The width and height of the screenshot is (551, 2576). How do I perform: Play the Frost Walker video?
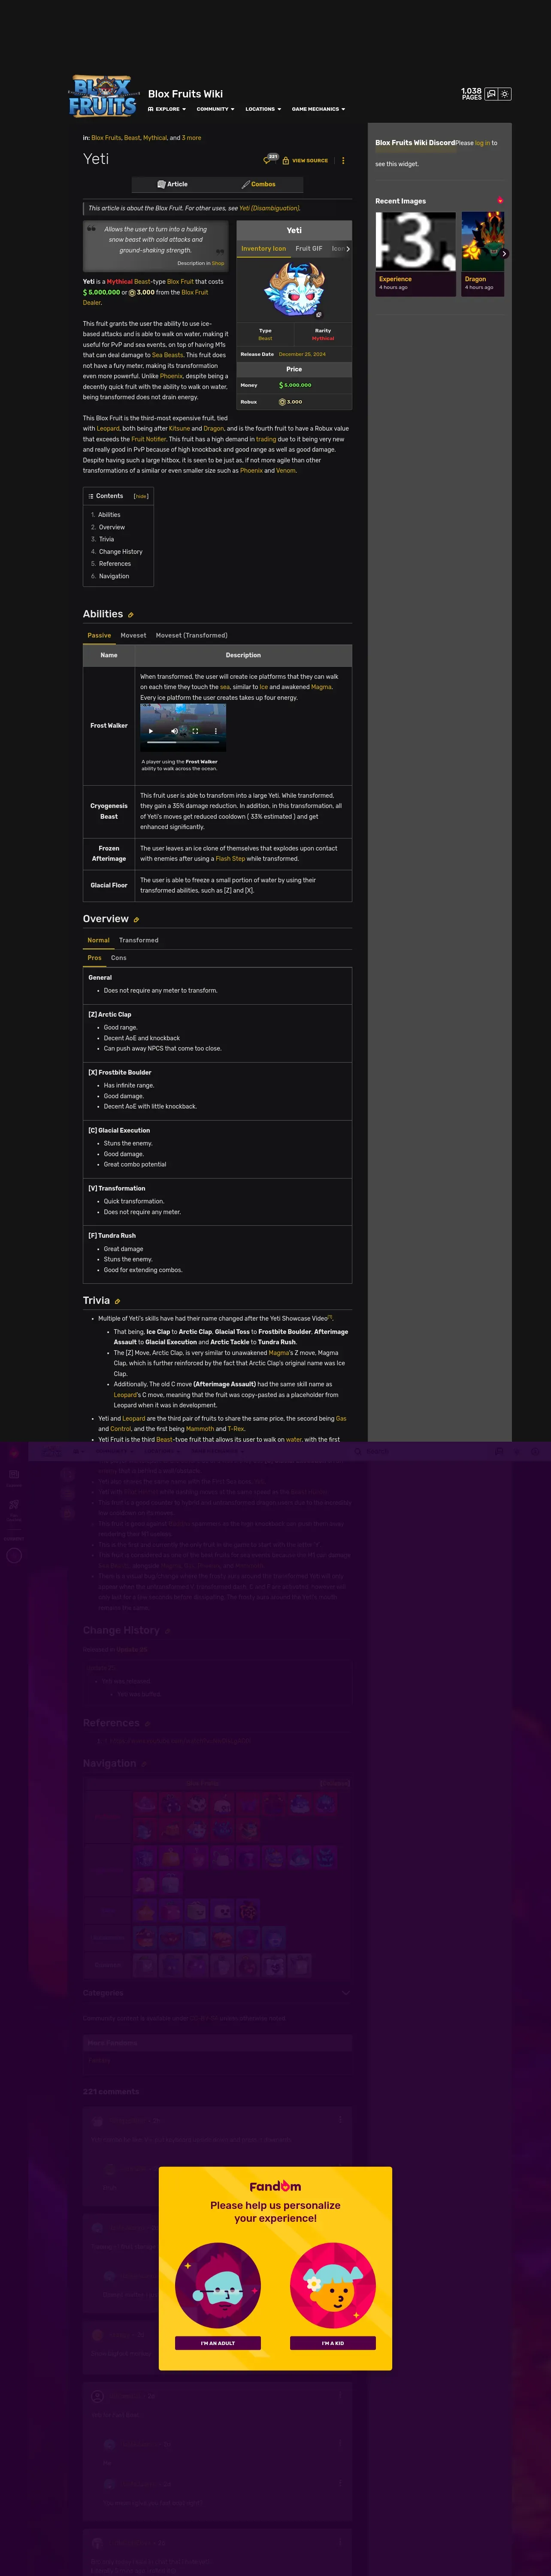[151, 731]
